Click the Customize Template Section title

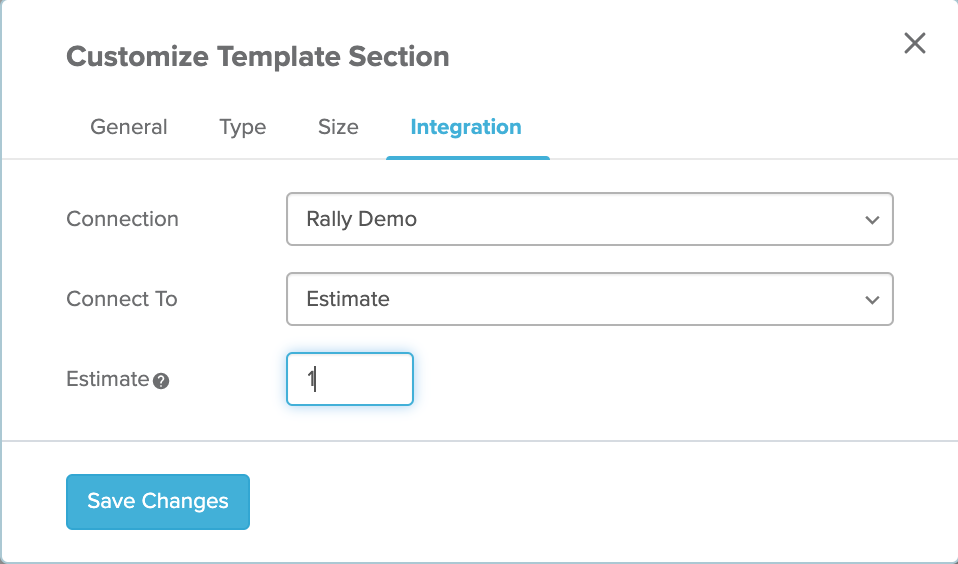257,56
